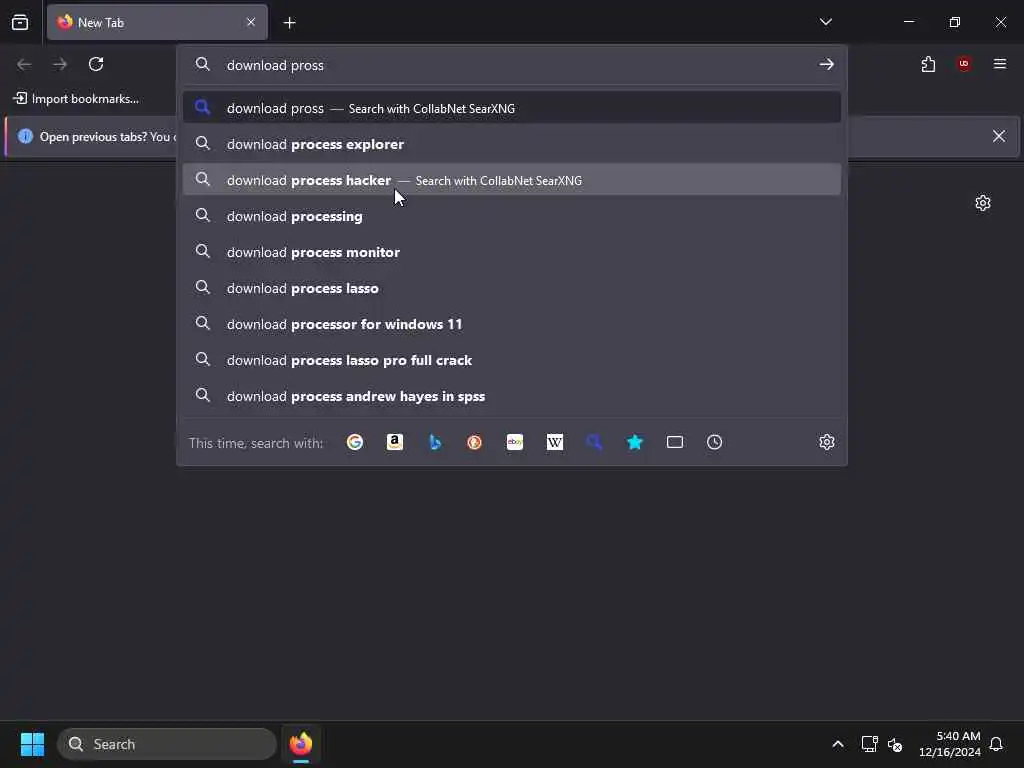This screenshot has width=1024, height=768.
Task: Choose the plain download process lasso suggestion
Action: 512,287
